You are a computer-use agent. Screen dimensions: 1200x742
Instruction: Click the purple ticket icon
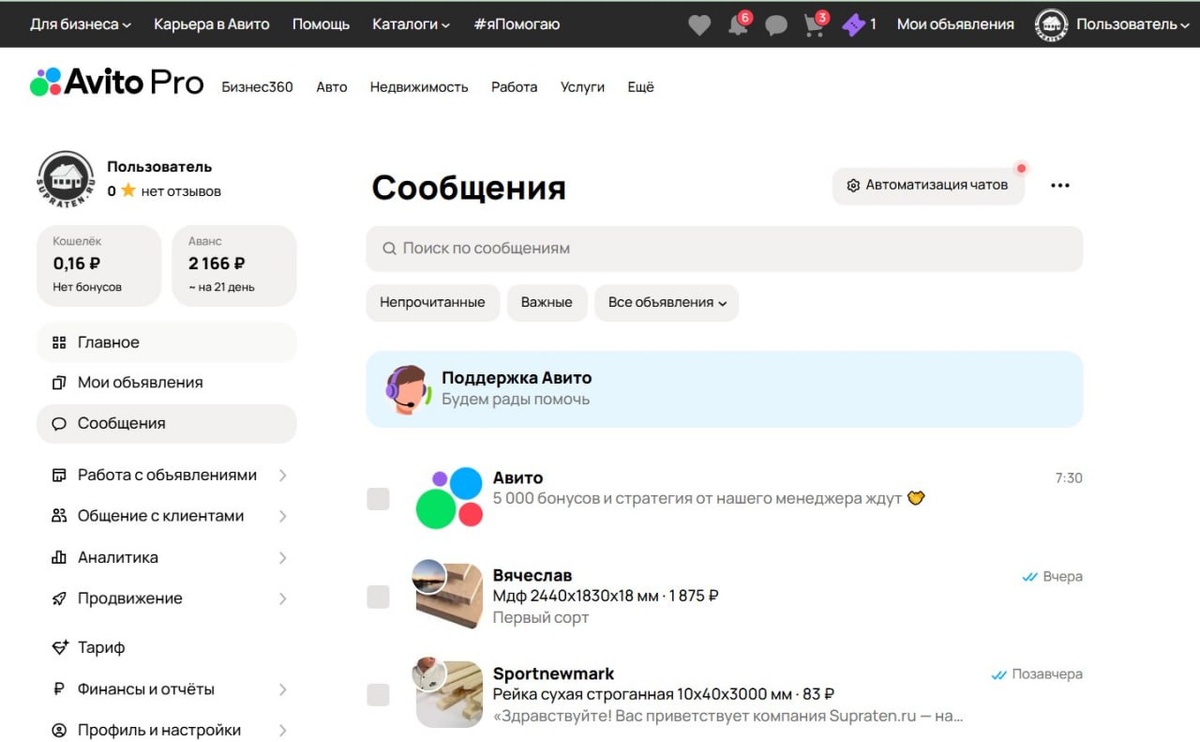click(x=853, y=25)
